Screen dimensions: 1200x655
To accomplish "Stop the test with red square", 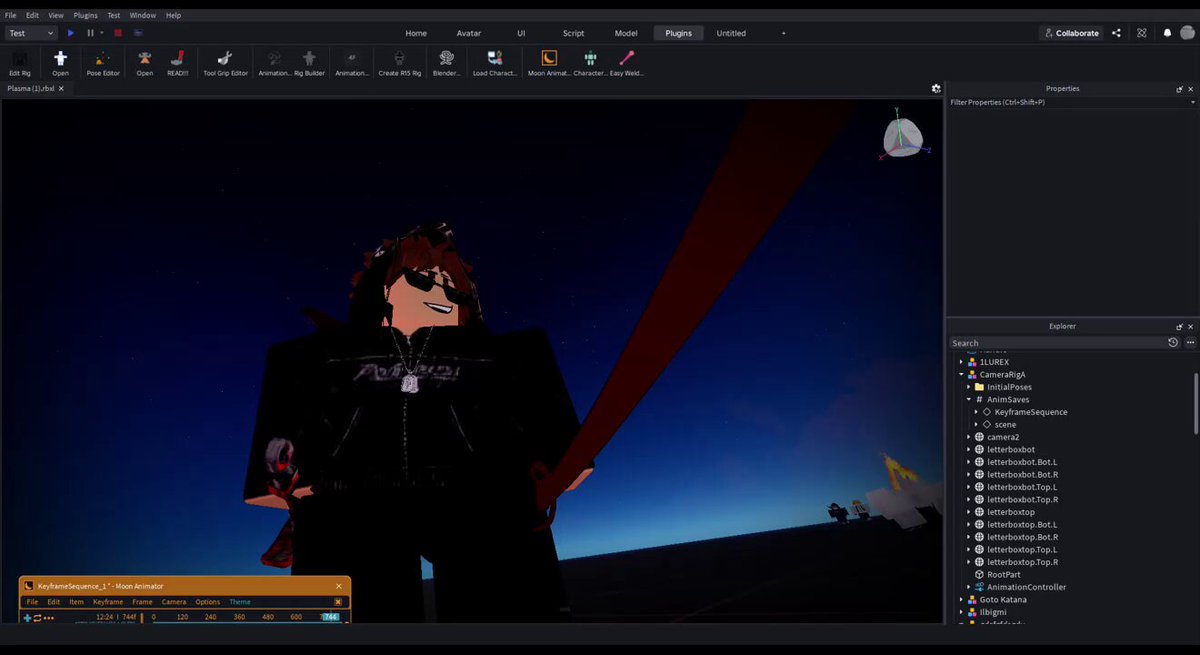I will pos(118,33).
